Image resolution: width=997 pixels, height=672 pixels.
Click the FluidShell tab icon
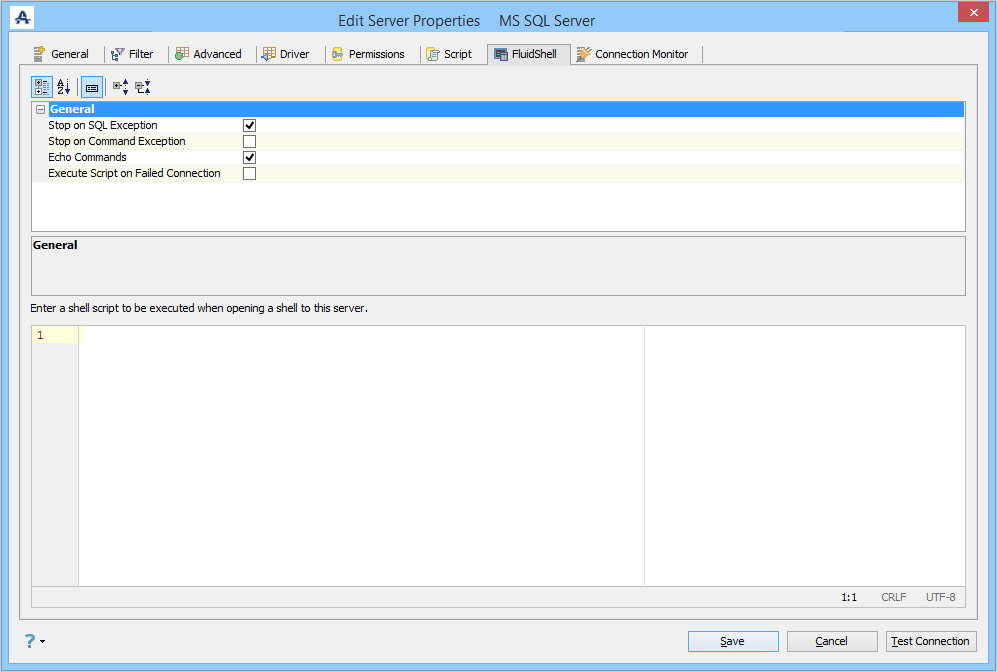[501, 55]
